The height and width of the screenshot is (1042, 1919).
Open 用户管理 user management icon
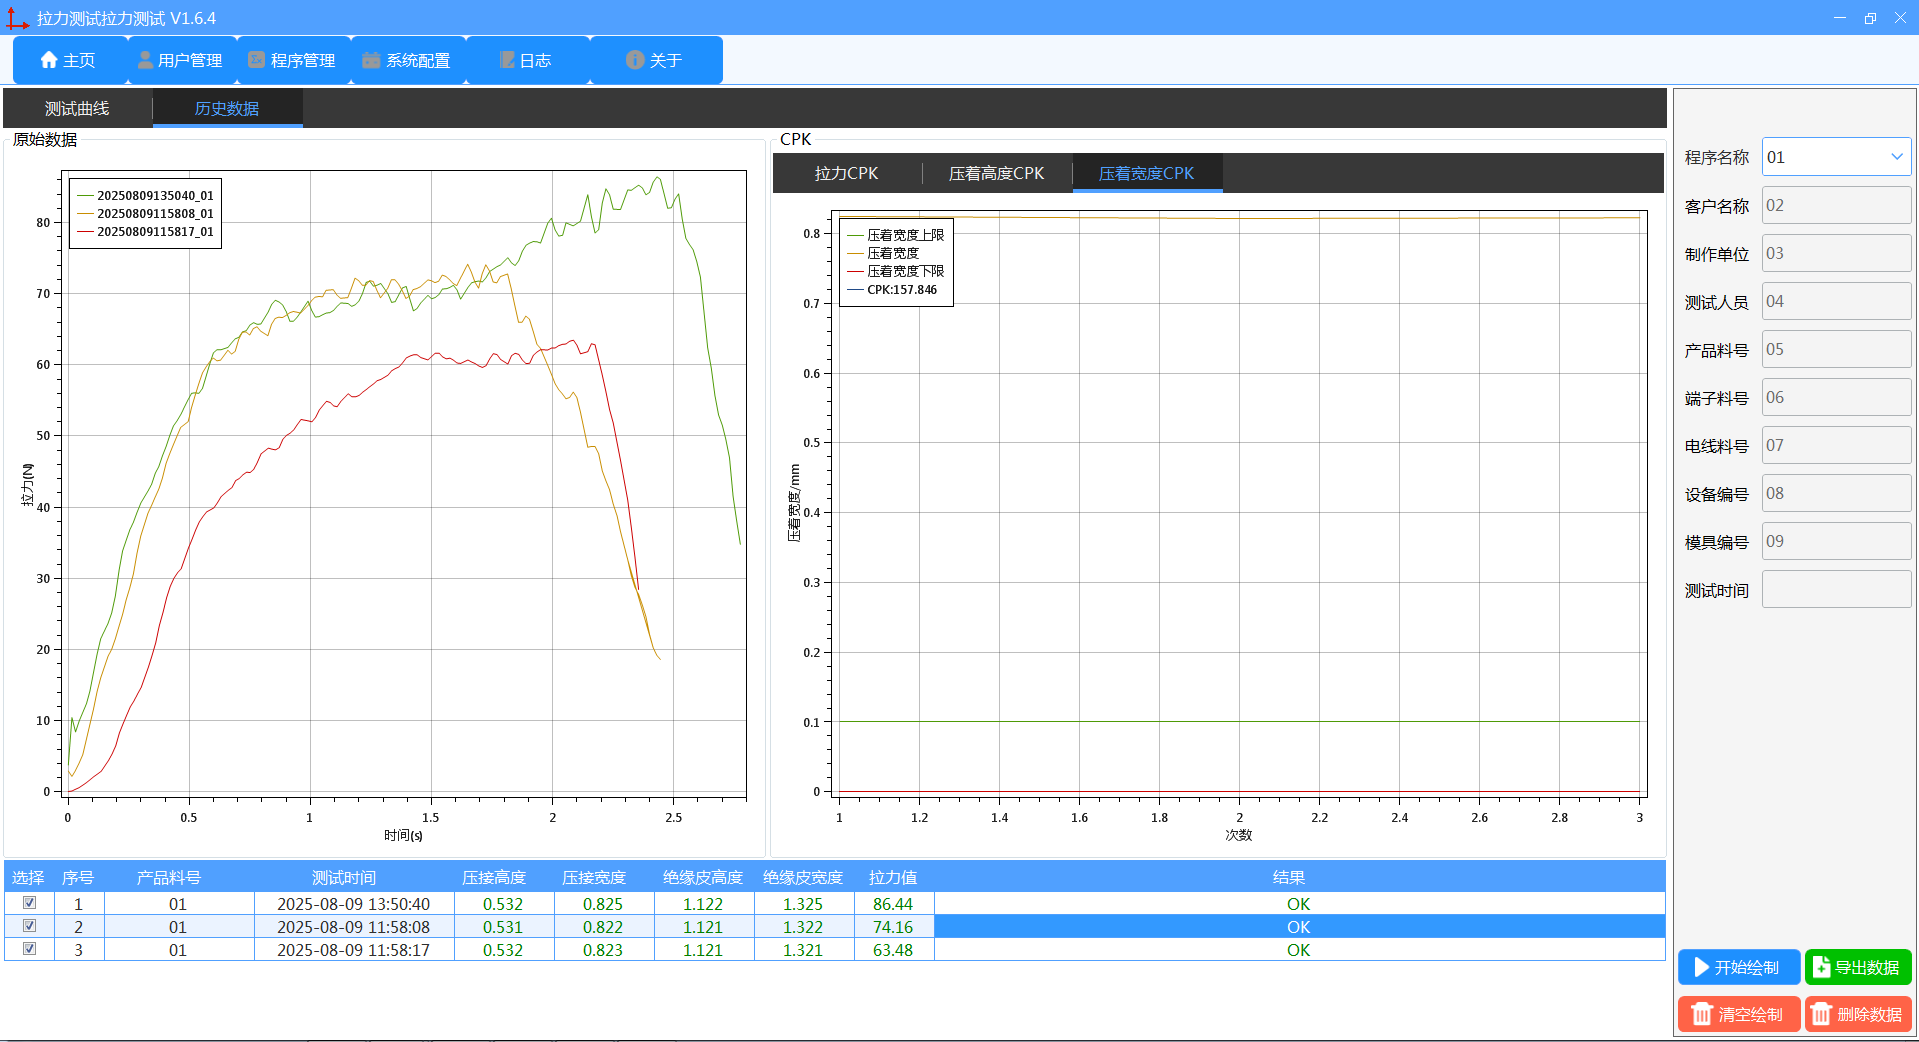click(145, 60)
